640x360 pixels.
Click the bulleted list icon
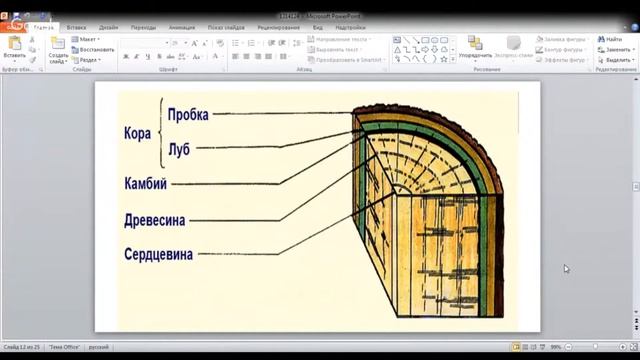237,43
